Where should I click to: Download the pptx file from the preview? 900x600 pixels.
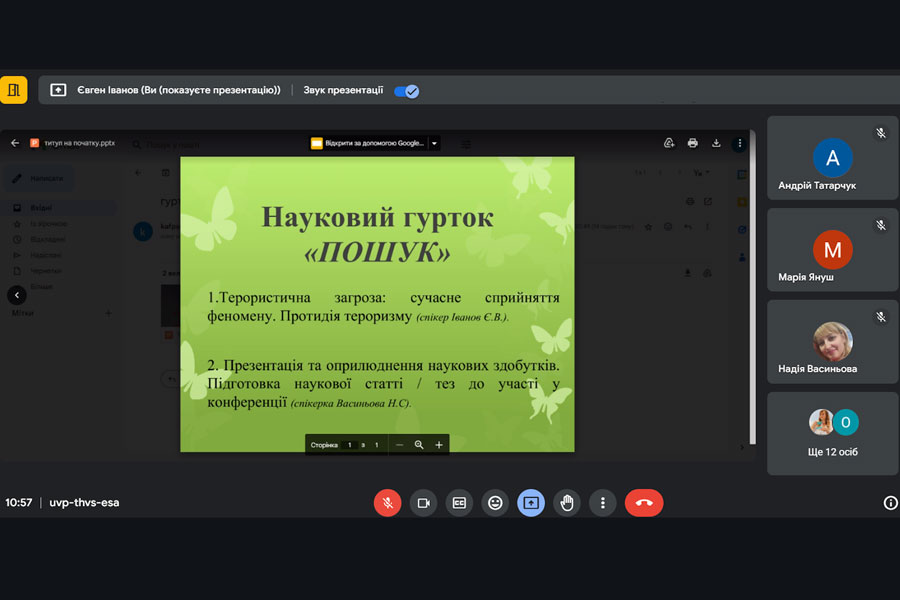(716, 143)
